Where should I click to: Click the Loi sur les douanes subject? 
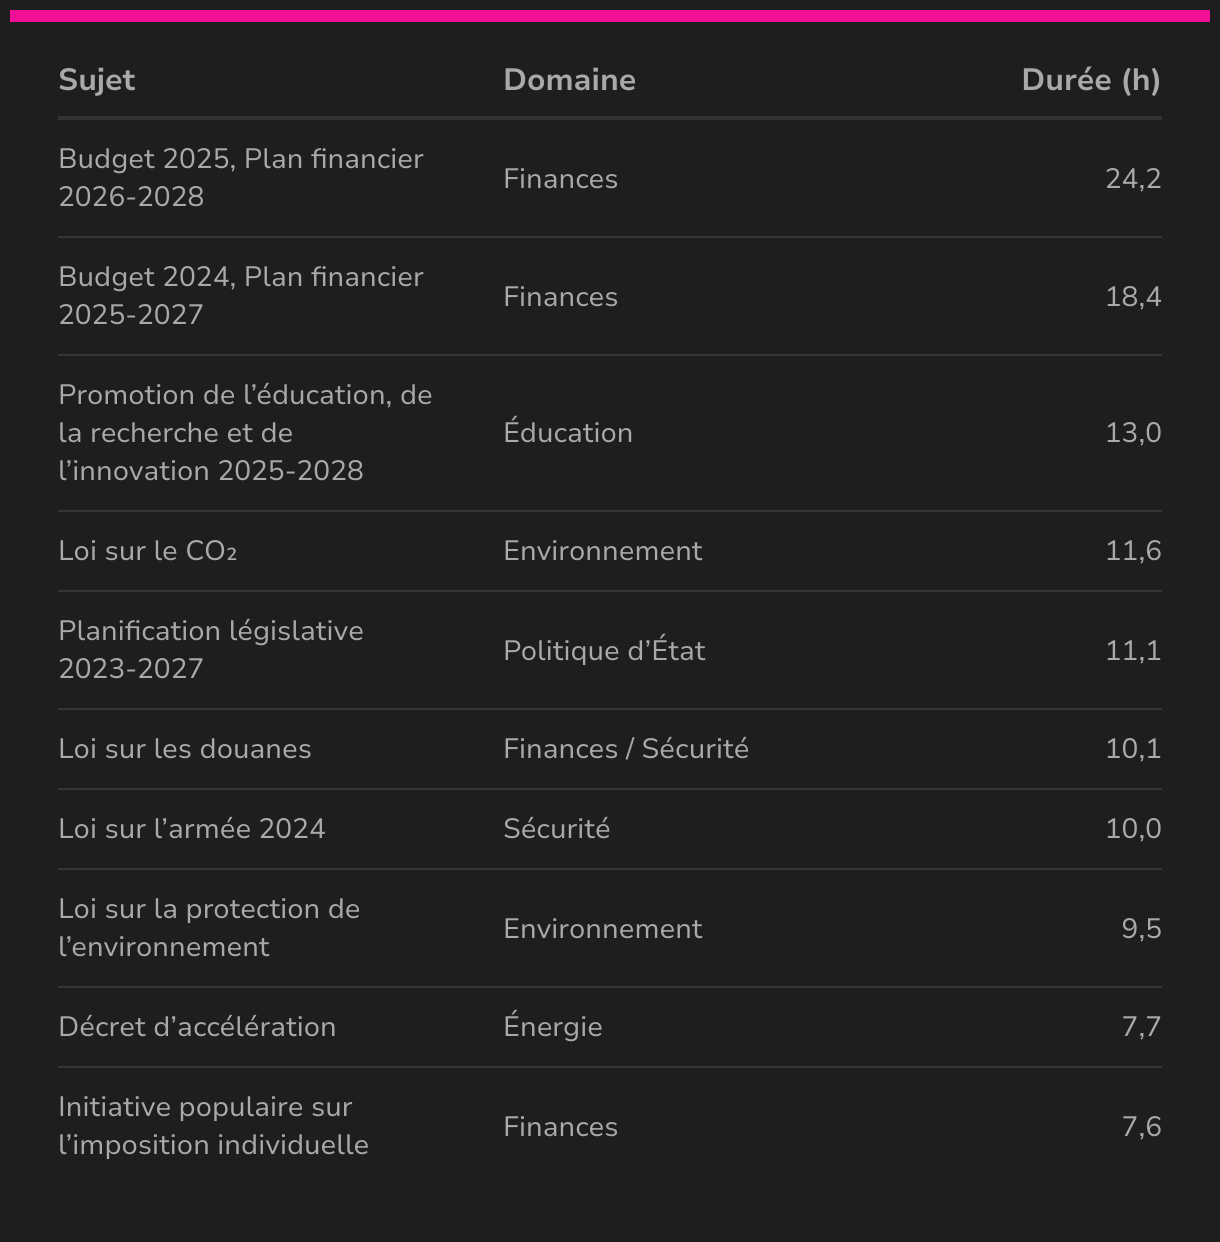(185, 749)
